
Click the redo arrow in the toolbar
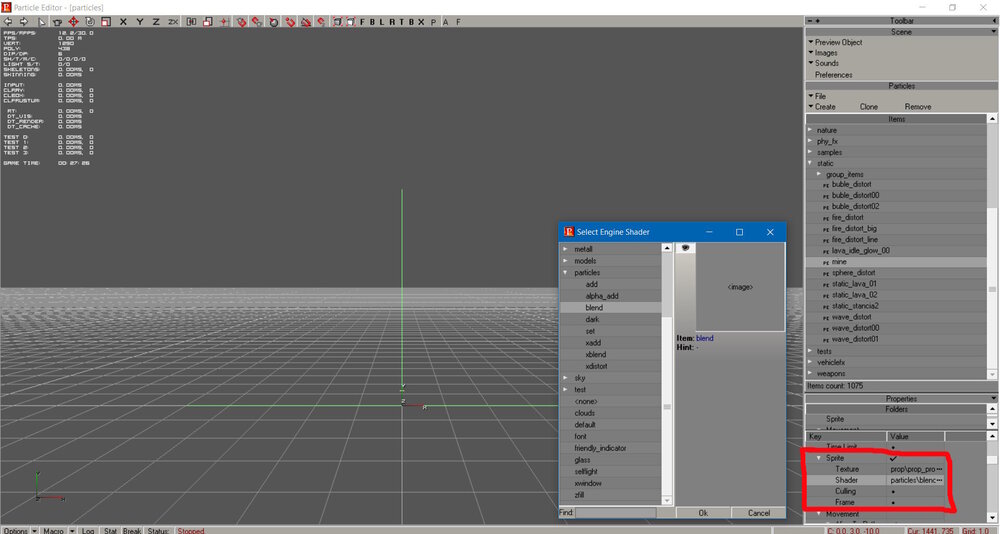click(23, 21)
